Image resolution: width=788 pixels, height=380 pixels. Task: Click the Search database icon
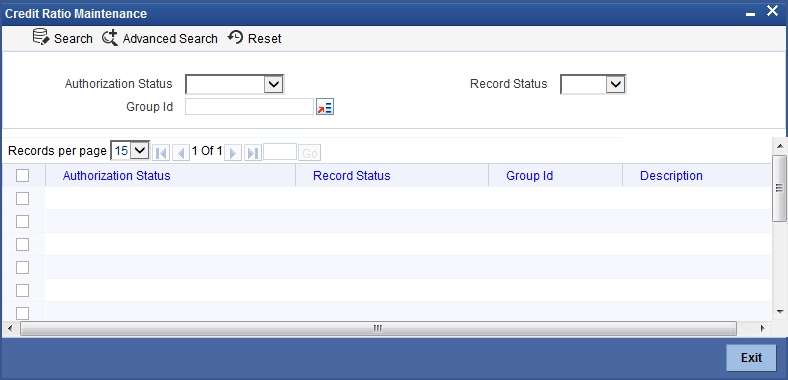(x=40, y=37)
